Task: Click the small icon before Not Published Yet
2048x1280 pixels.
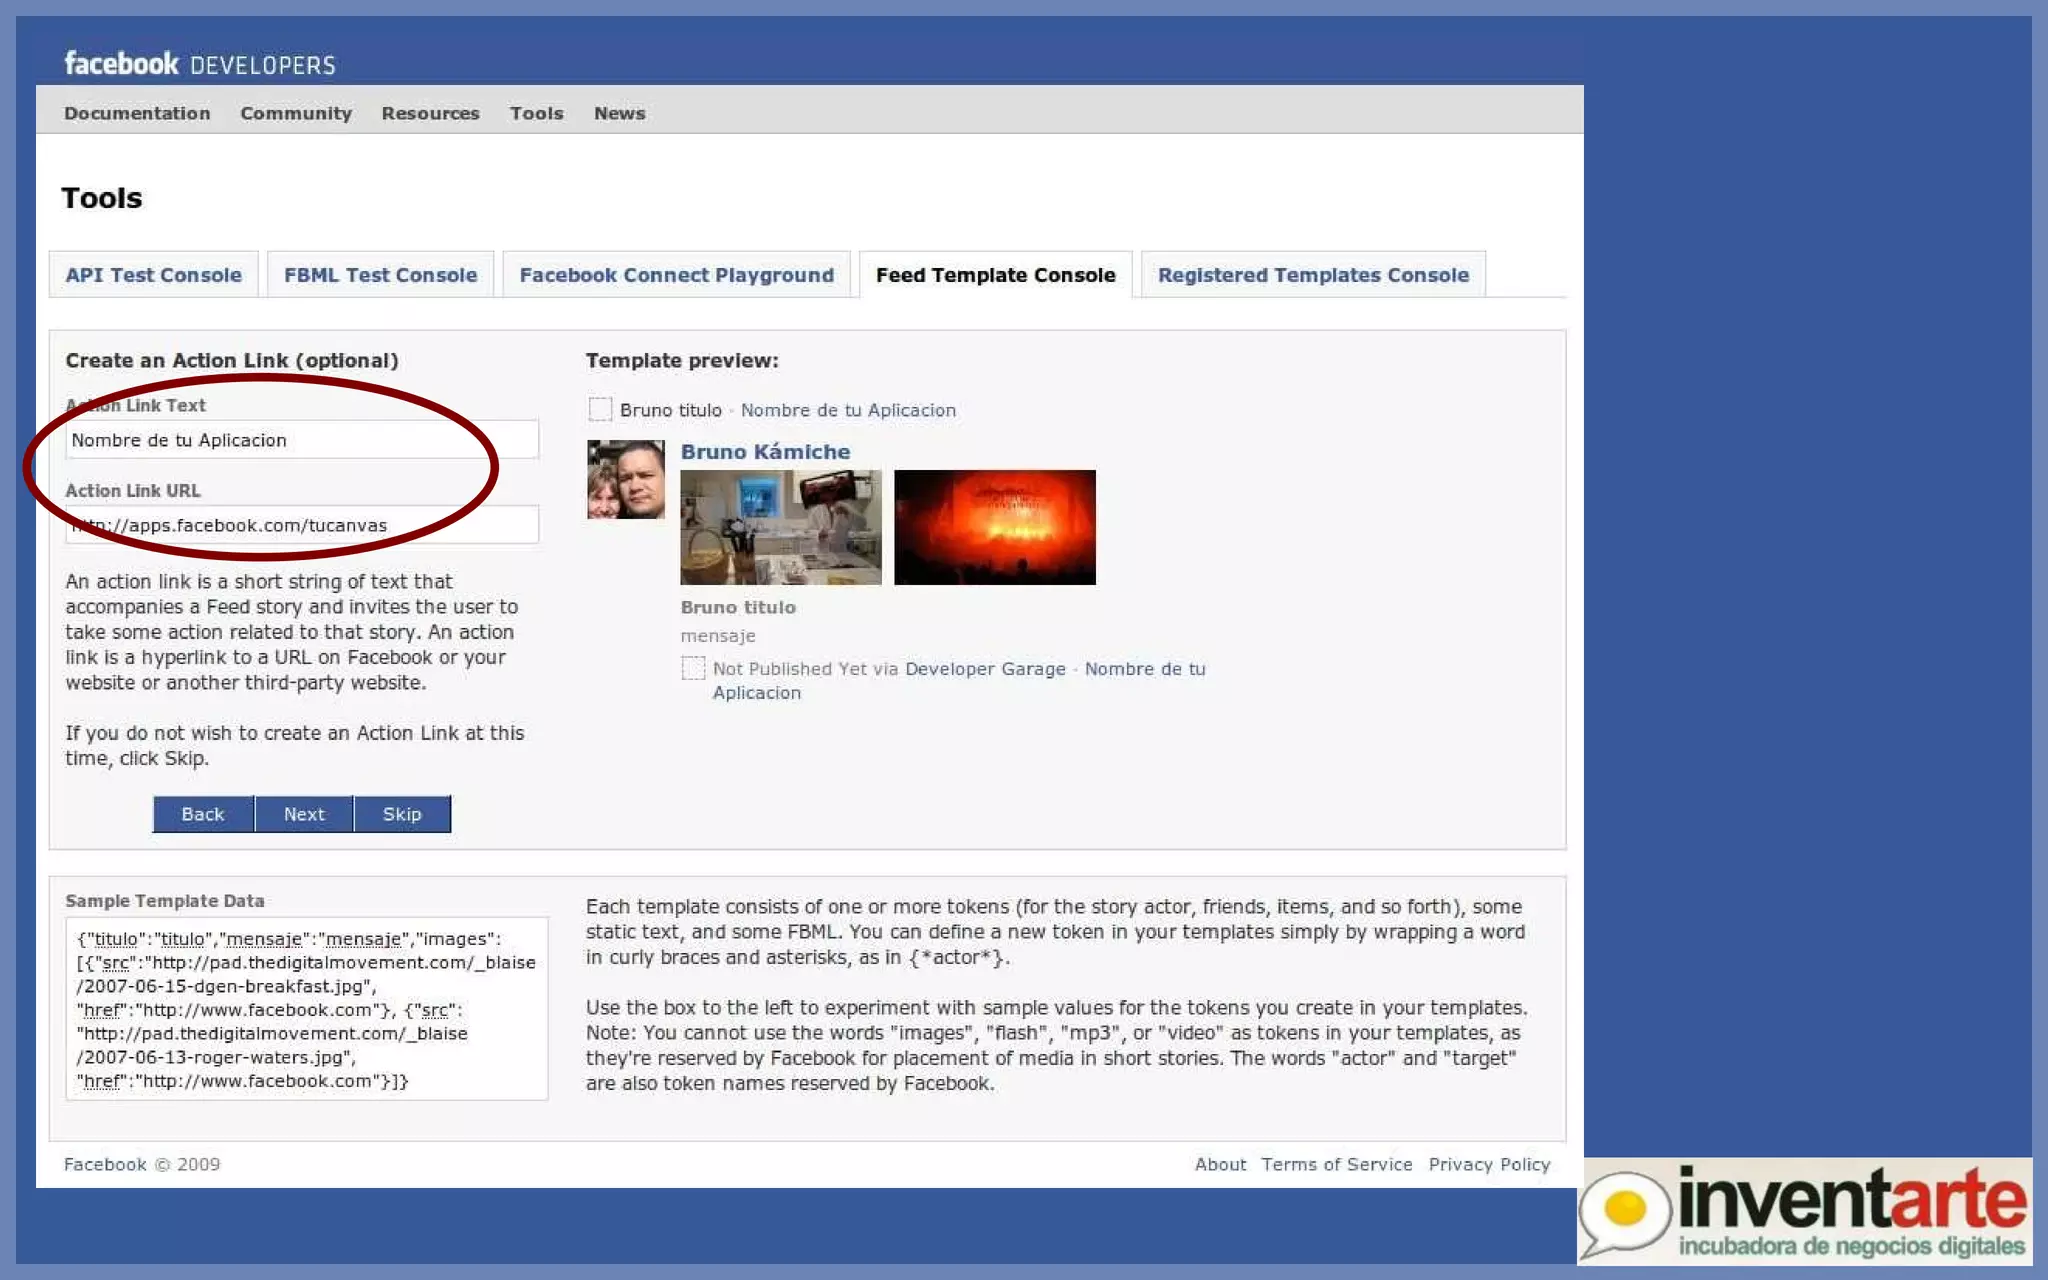Action: tap(693, 668)
